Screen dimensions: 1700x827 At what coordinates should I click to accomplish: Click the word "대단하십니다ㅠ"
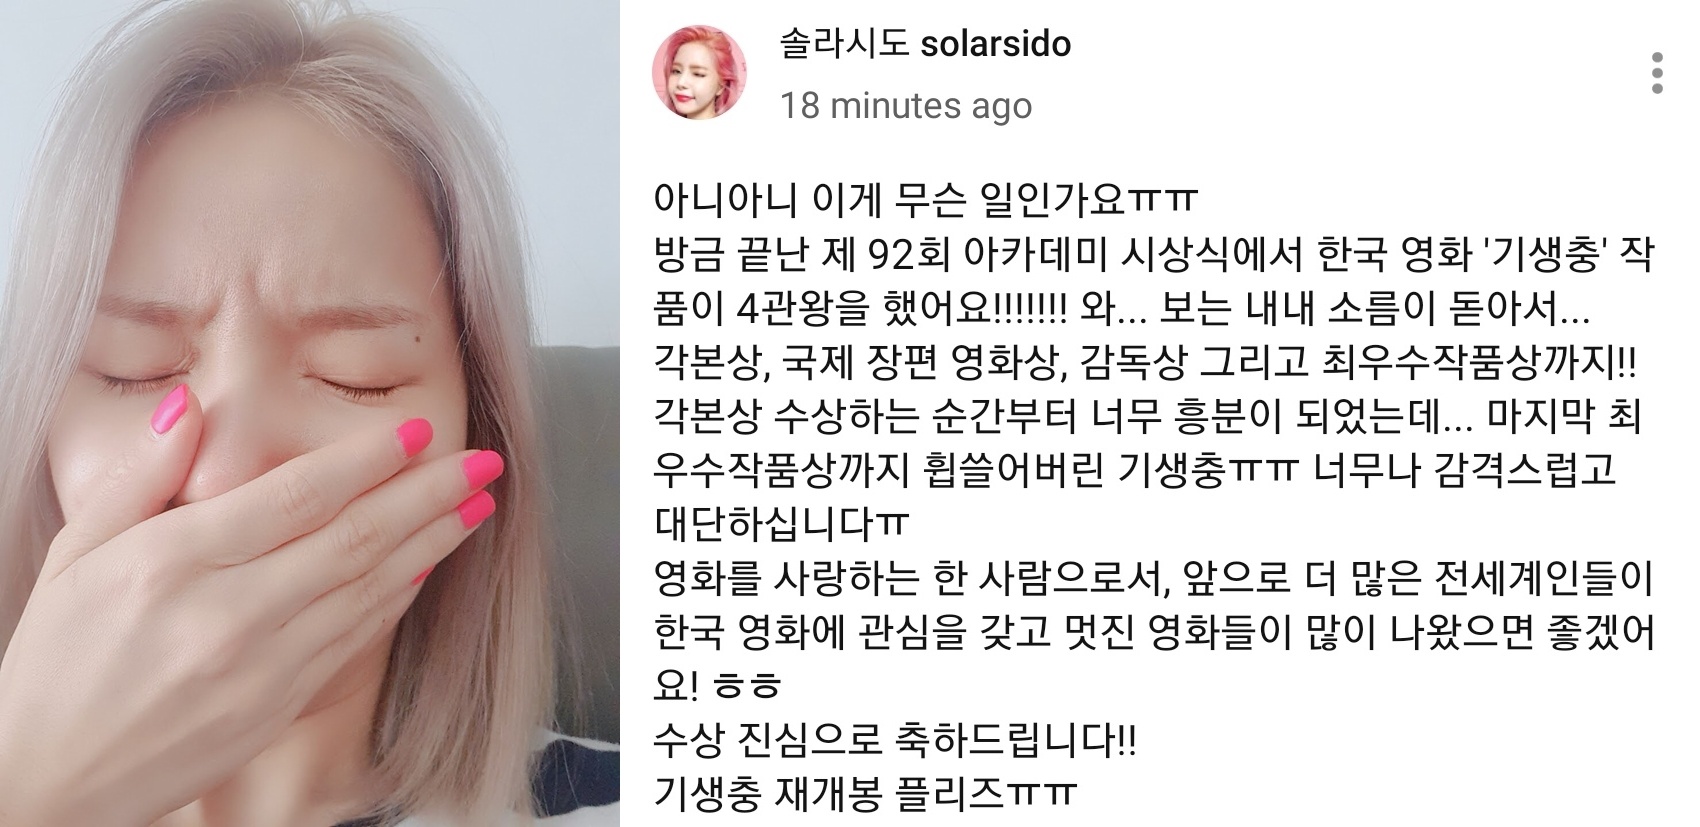pos(782,524)
